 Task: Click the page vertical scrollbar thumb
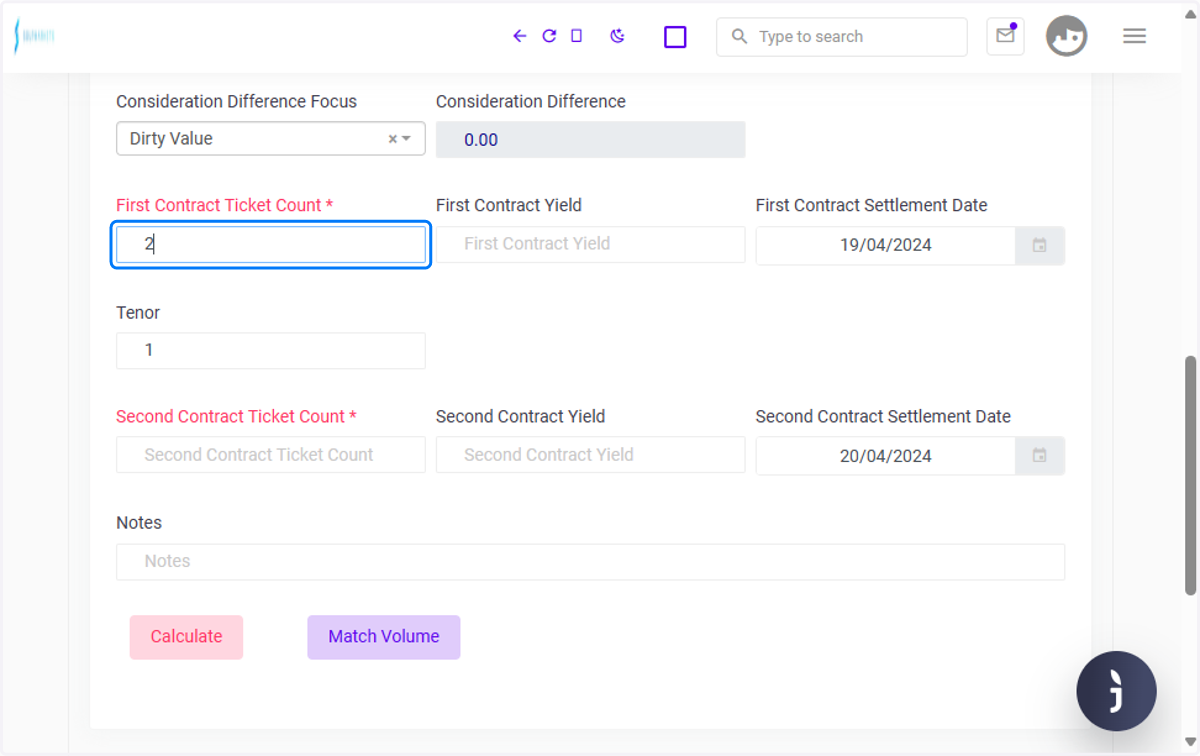(1190, 475)
